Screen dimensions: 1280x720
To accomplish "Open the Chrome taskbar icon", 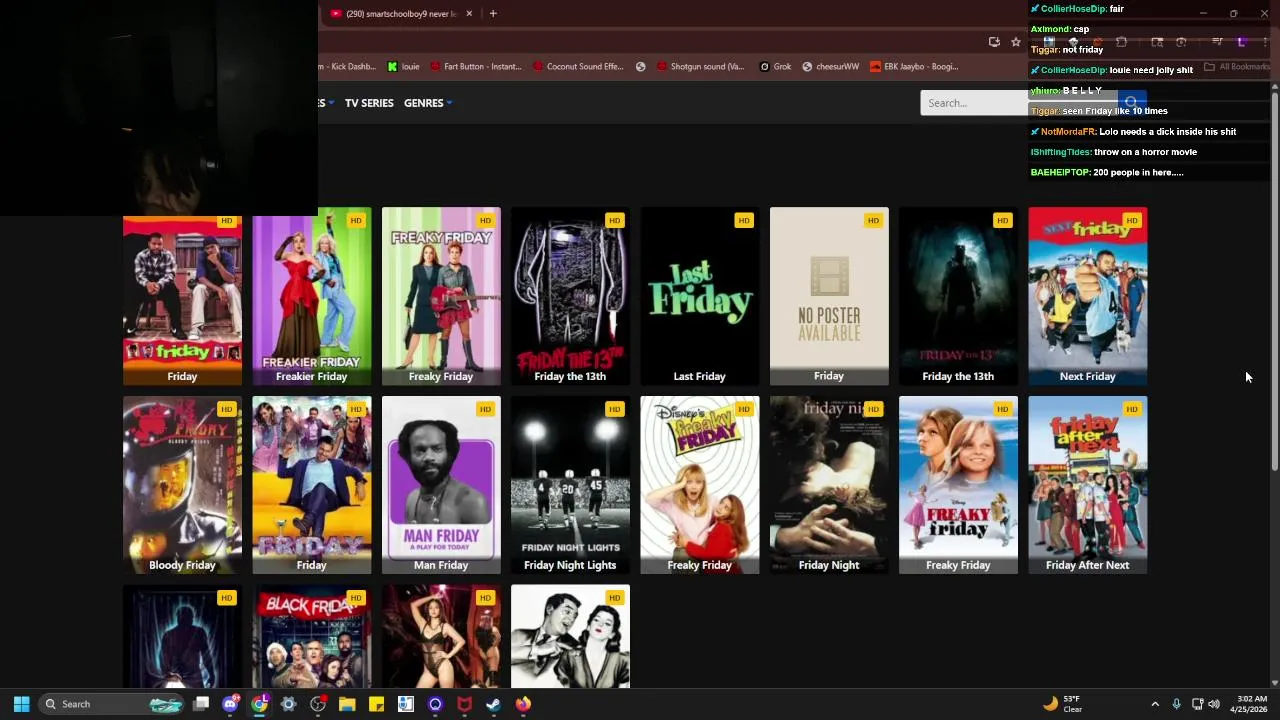I will click(260, 704).
